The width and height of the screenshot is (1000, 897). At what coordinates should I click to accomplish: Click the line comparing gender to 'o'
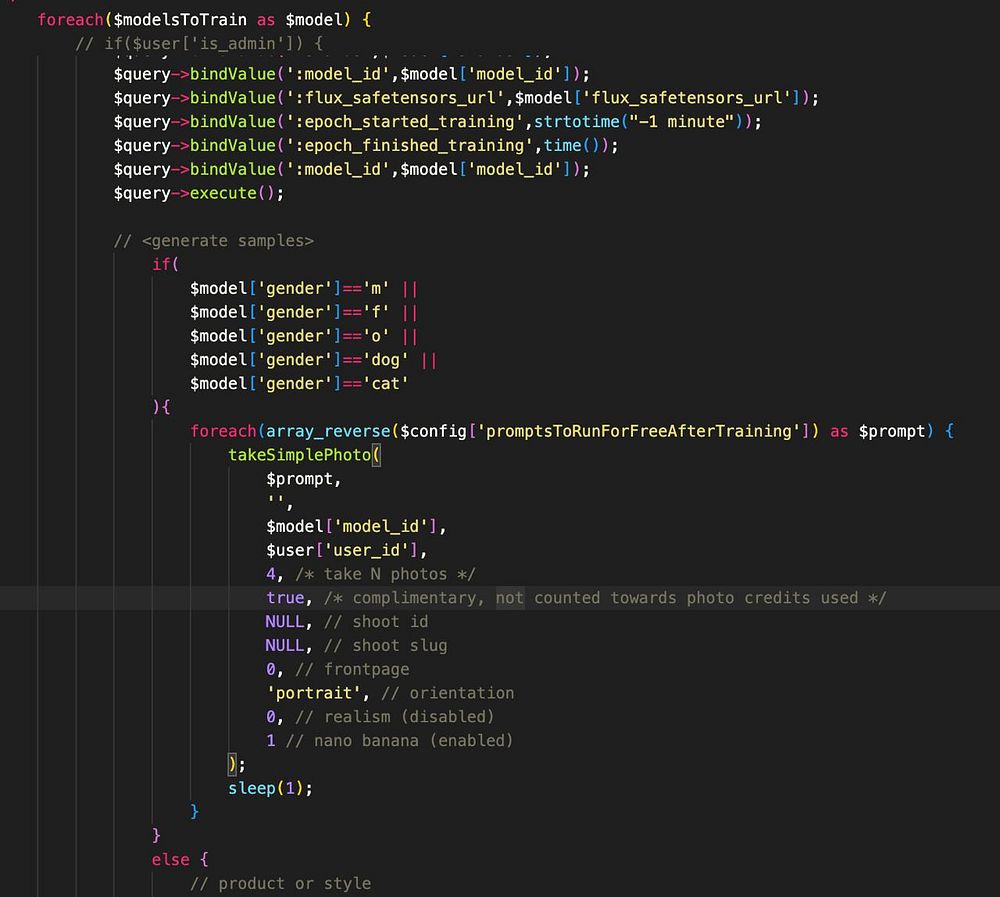[x=304, y=336]
